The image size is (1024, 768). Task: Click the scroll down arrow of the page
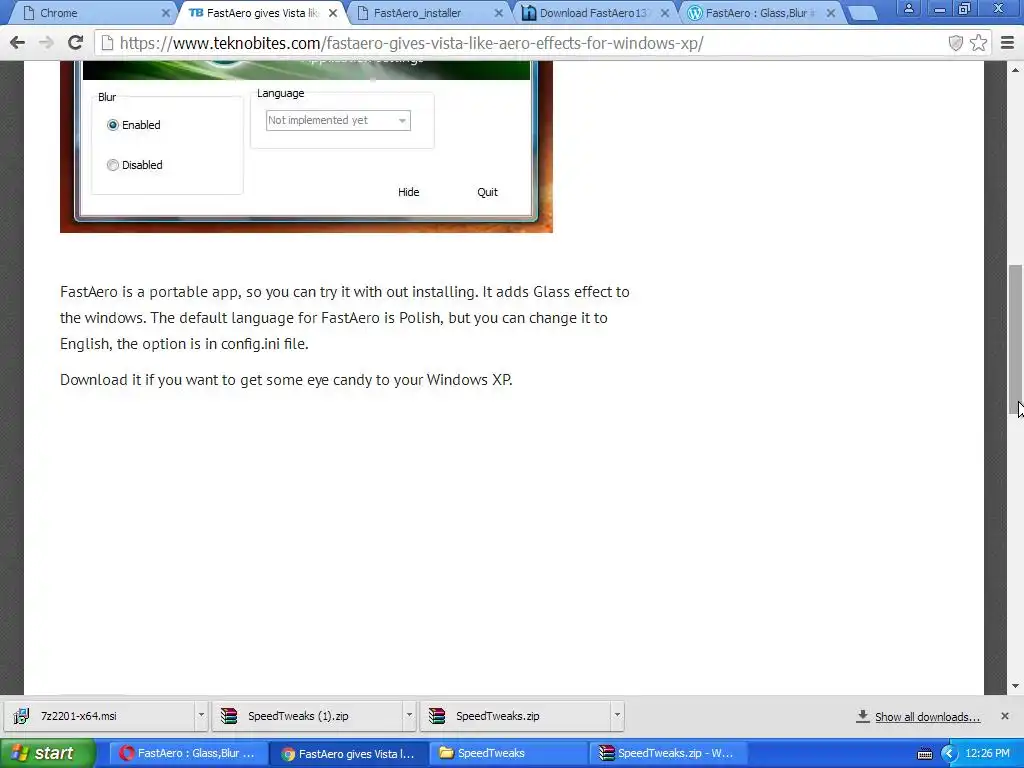tap(1016, 686)
